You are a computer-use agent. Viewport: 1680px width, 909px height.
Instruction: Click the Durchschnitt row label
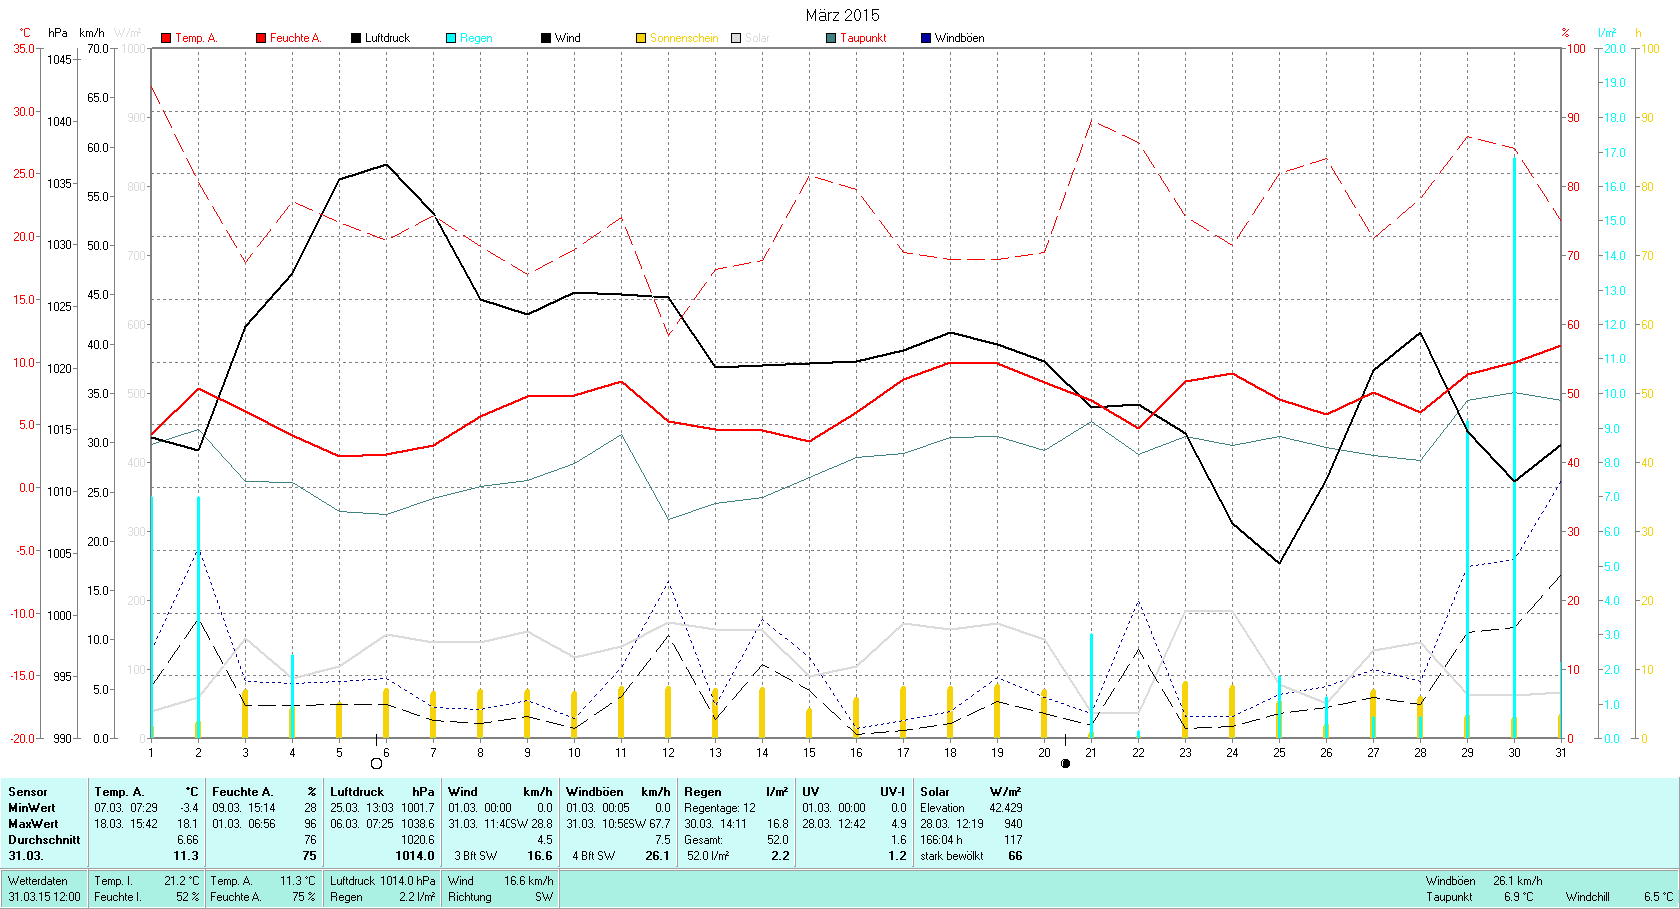point(44,840)
